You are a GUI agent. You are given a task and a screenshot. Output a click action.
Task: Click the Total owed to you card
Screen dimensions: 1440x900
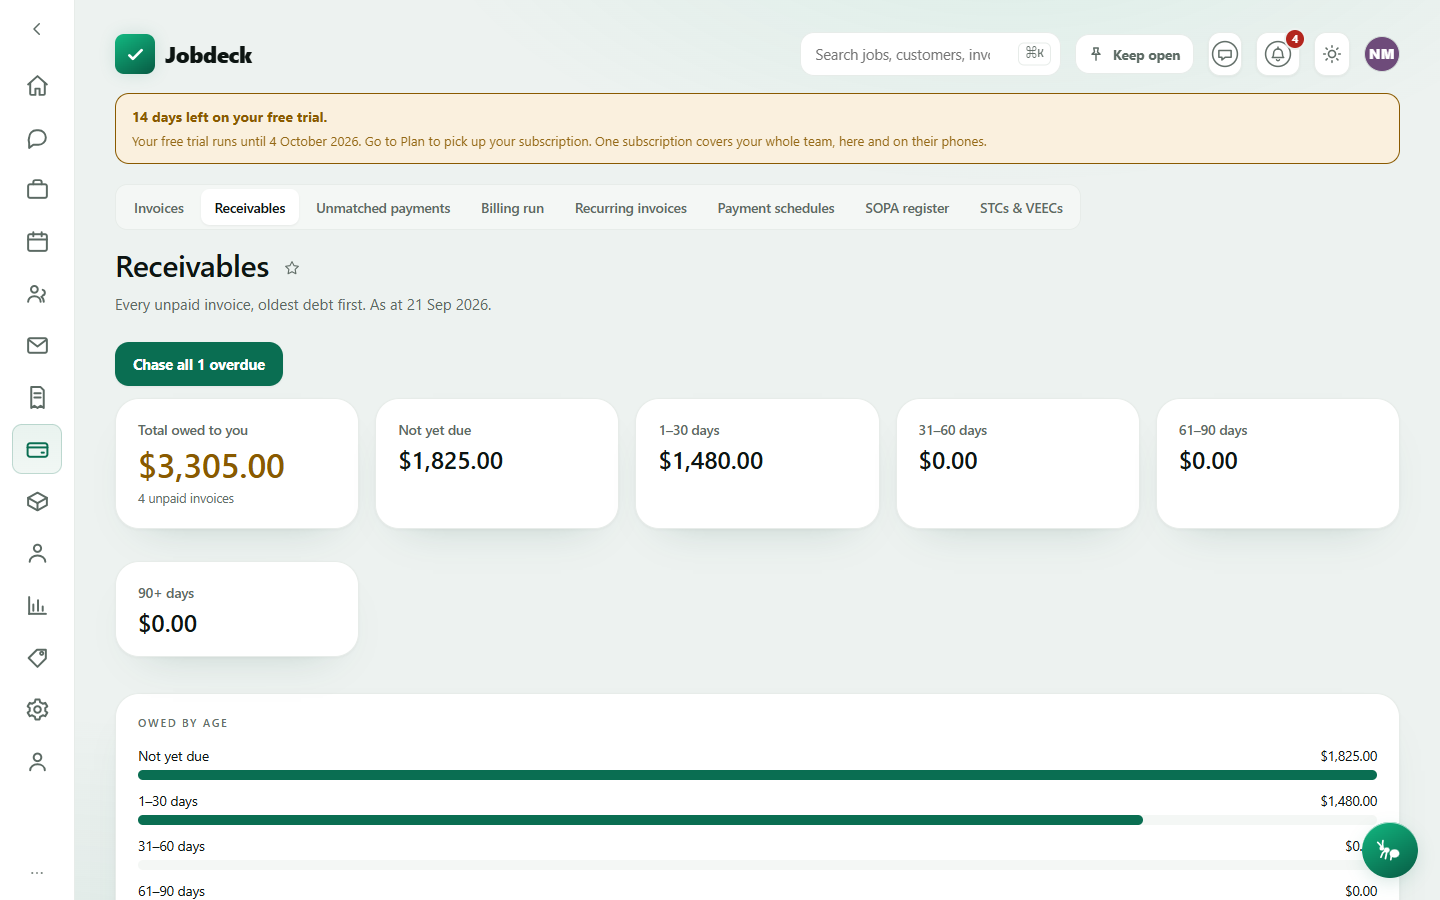click(237, 464)
